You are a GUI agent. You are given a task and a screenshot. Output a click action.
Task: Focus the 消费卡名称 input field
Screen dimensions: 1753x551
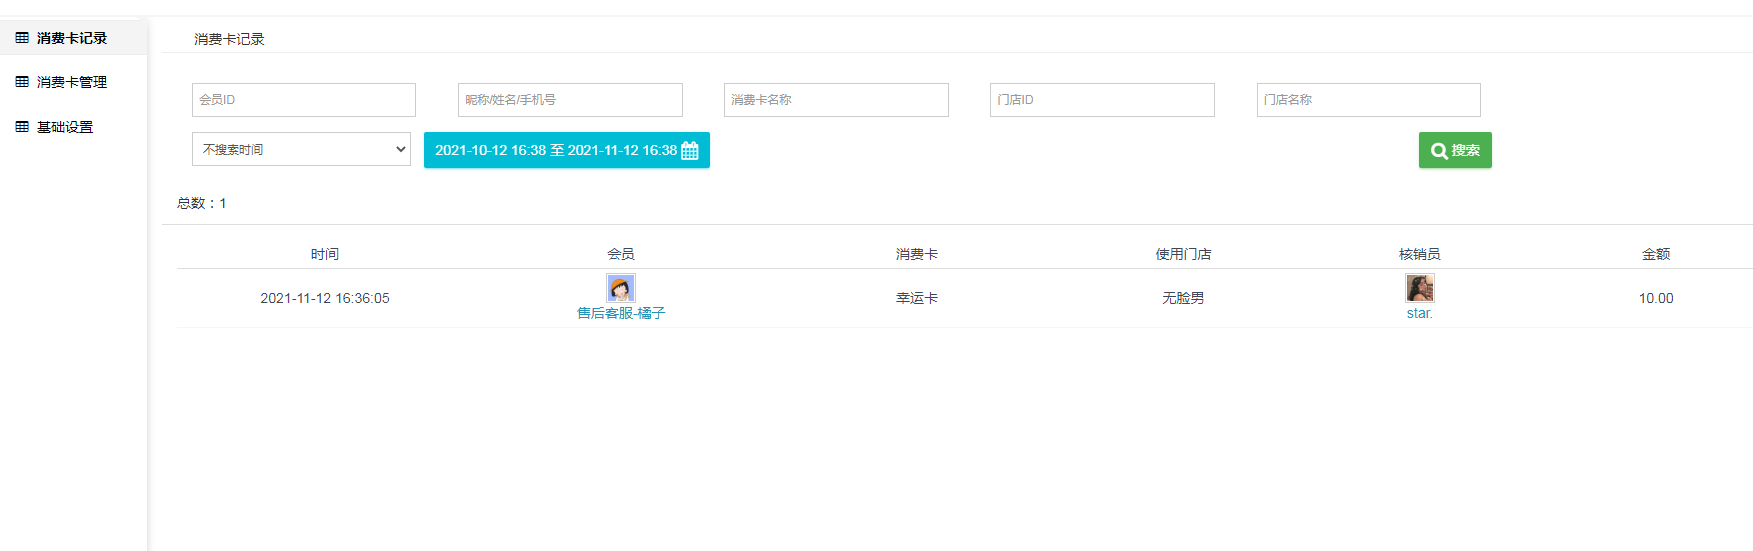point(836,100)
